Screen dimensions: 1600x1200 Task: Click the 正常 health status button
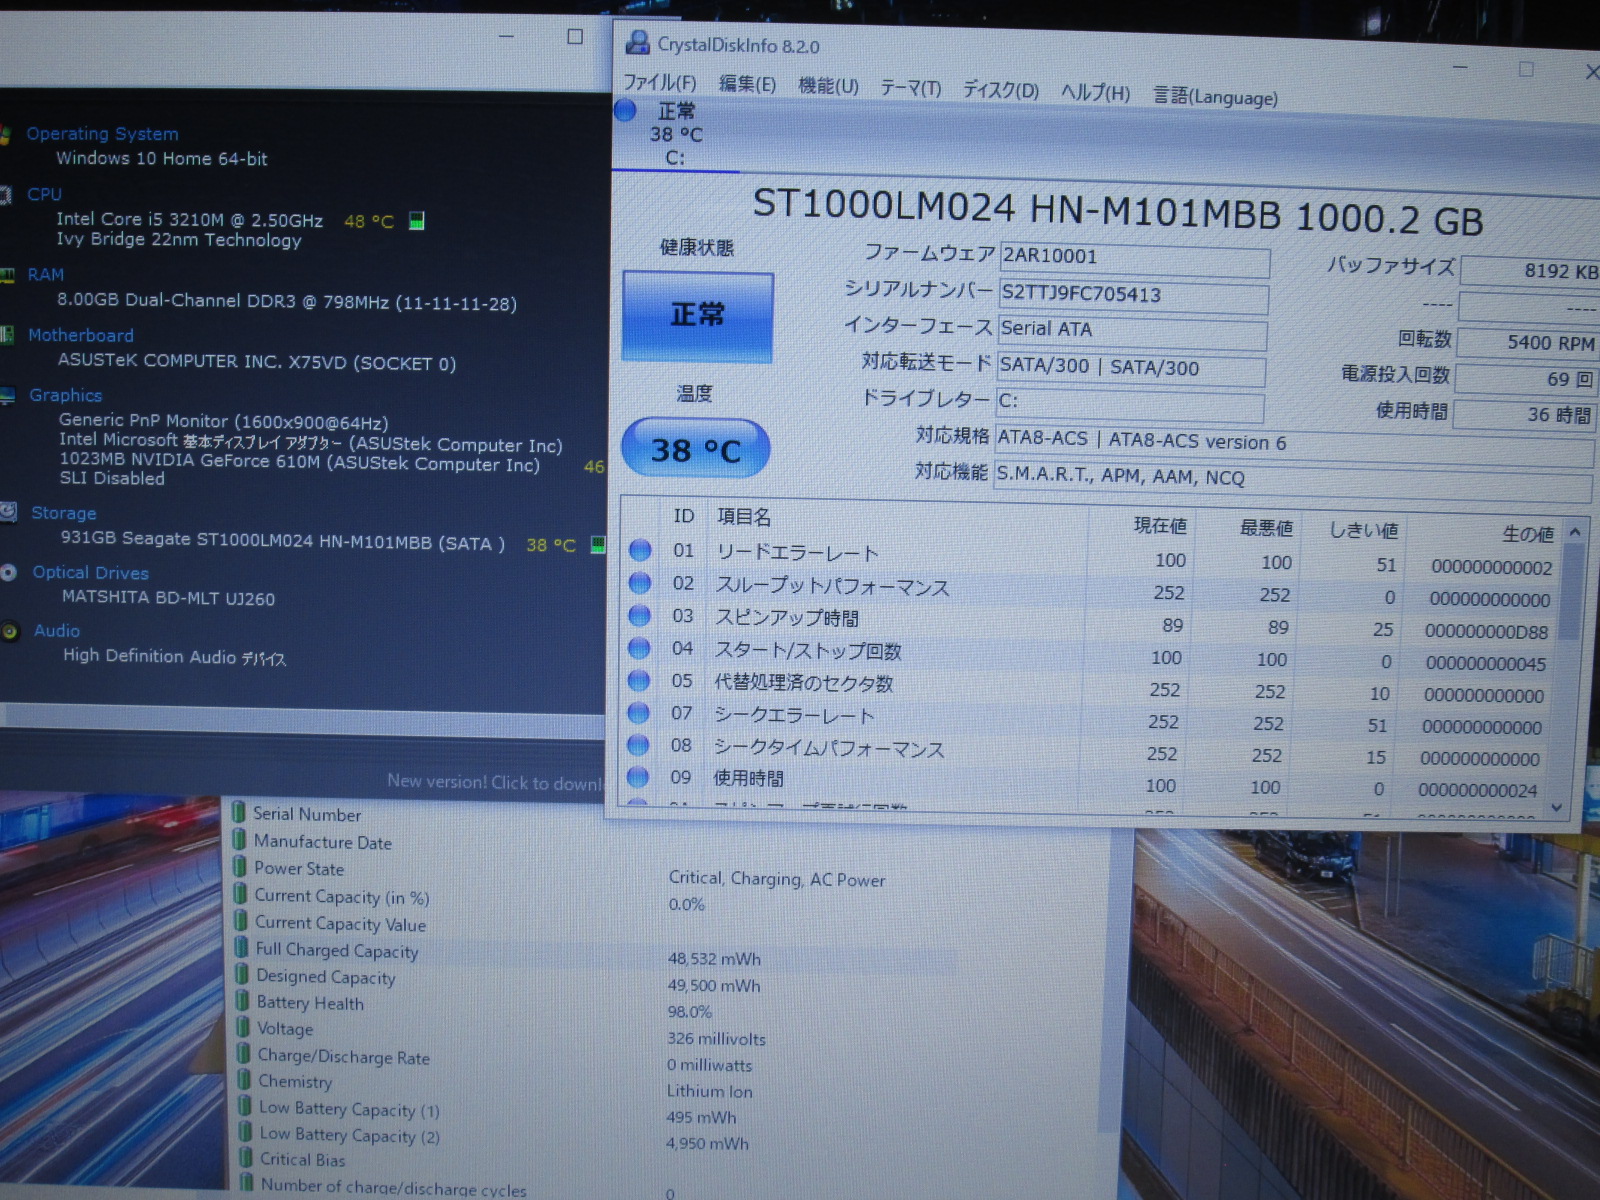pyautogui.click(x=698, y=316)
